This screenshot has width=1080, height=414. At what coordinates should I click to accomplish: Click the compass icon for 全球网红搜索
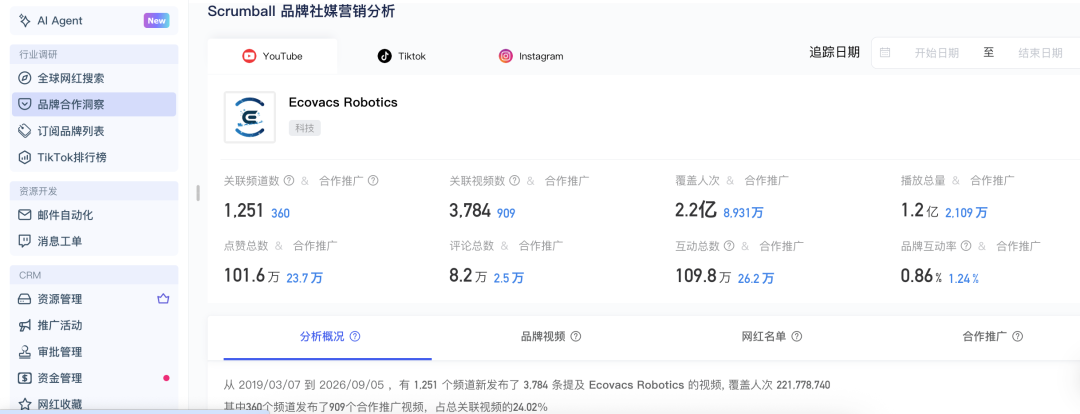coord(25,79)
